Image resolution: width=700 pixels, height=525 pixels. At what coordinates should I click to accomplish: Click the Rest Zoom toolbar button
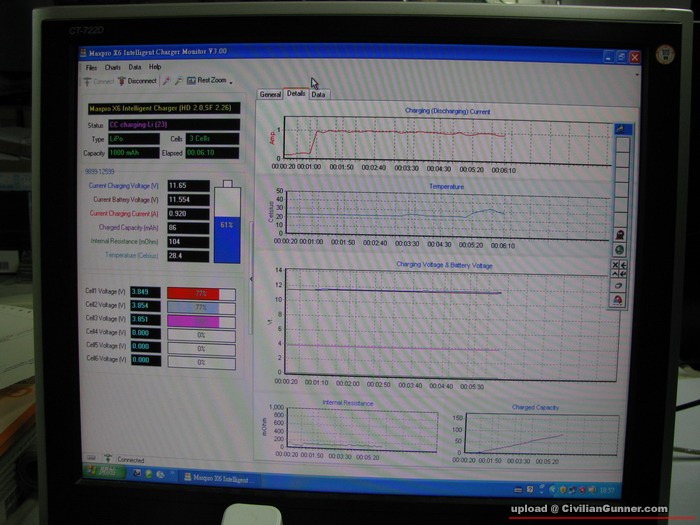[209, 80]
